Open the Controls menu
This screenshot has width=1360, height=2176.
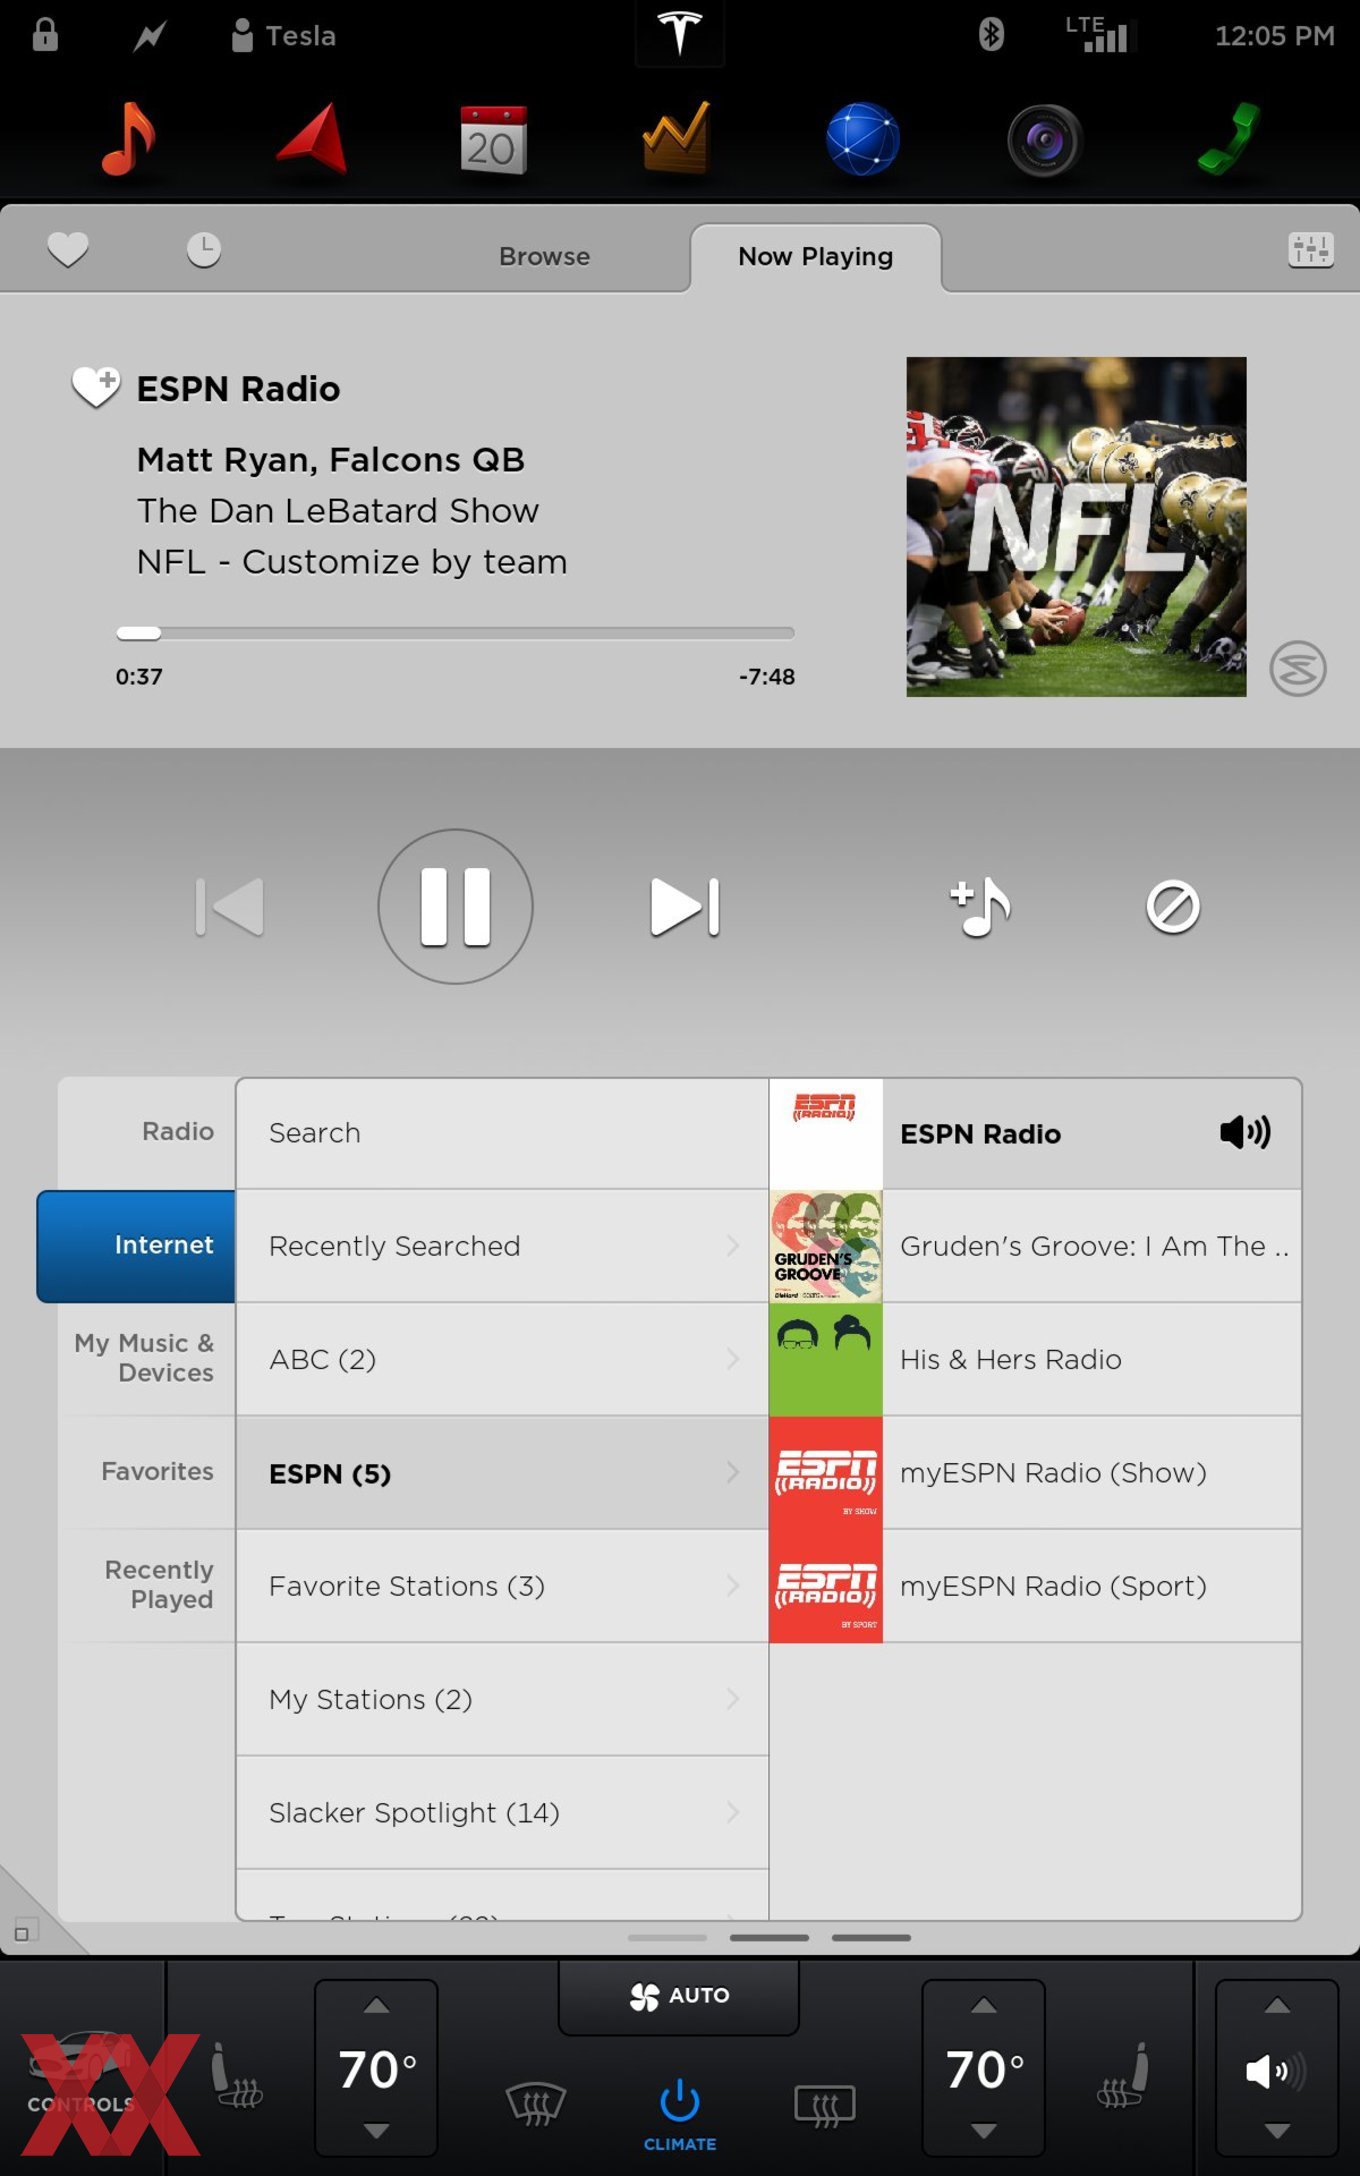82,2072
